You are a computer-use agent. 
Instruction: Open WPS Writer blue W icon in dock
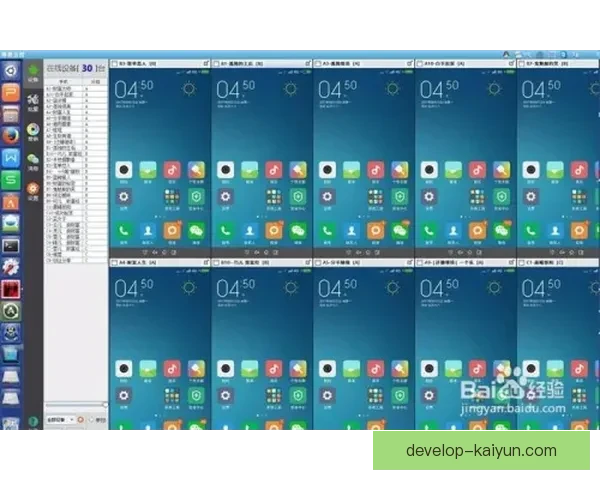coord(11,157)
